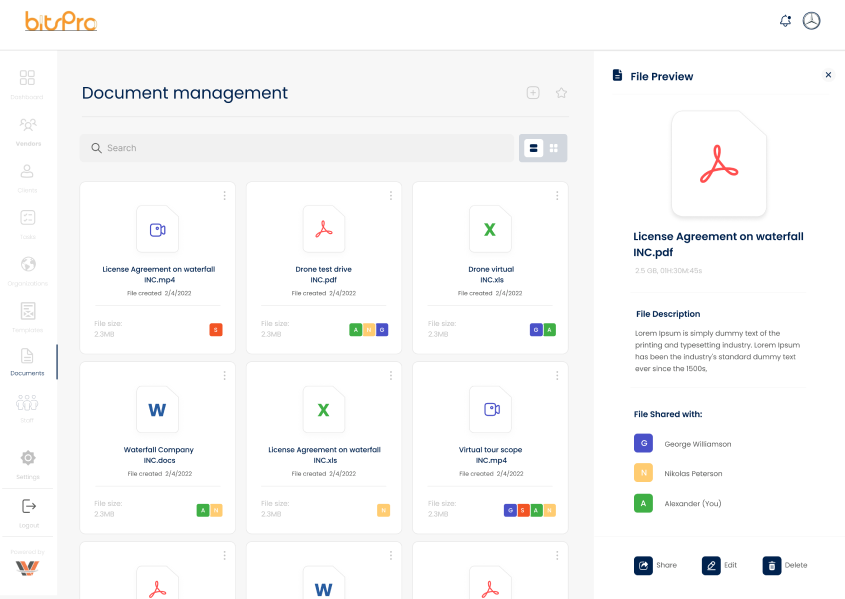Image resolution: width=845 pixels, height=599 pixels.
Task: Open the Templates section
Action: tap(27, 317)
